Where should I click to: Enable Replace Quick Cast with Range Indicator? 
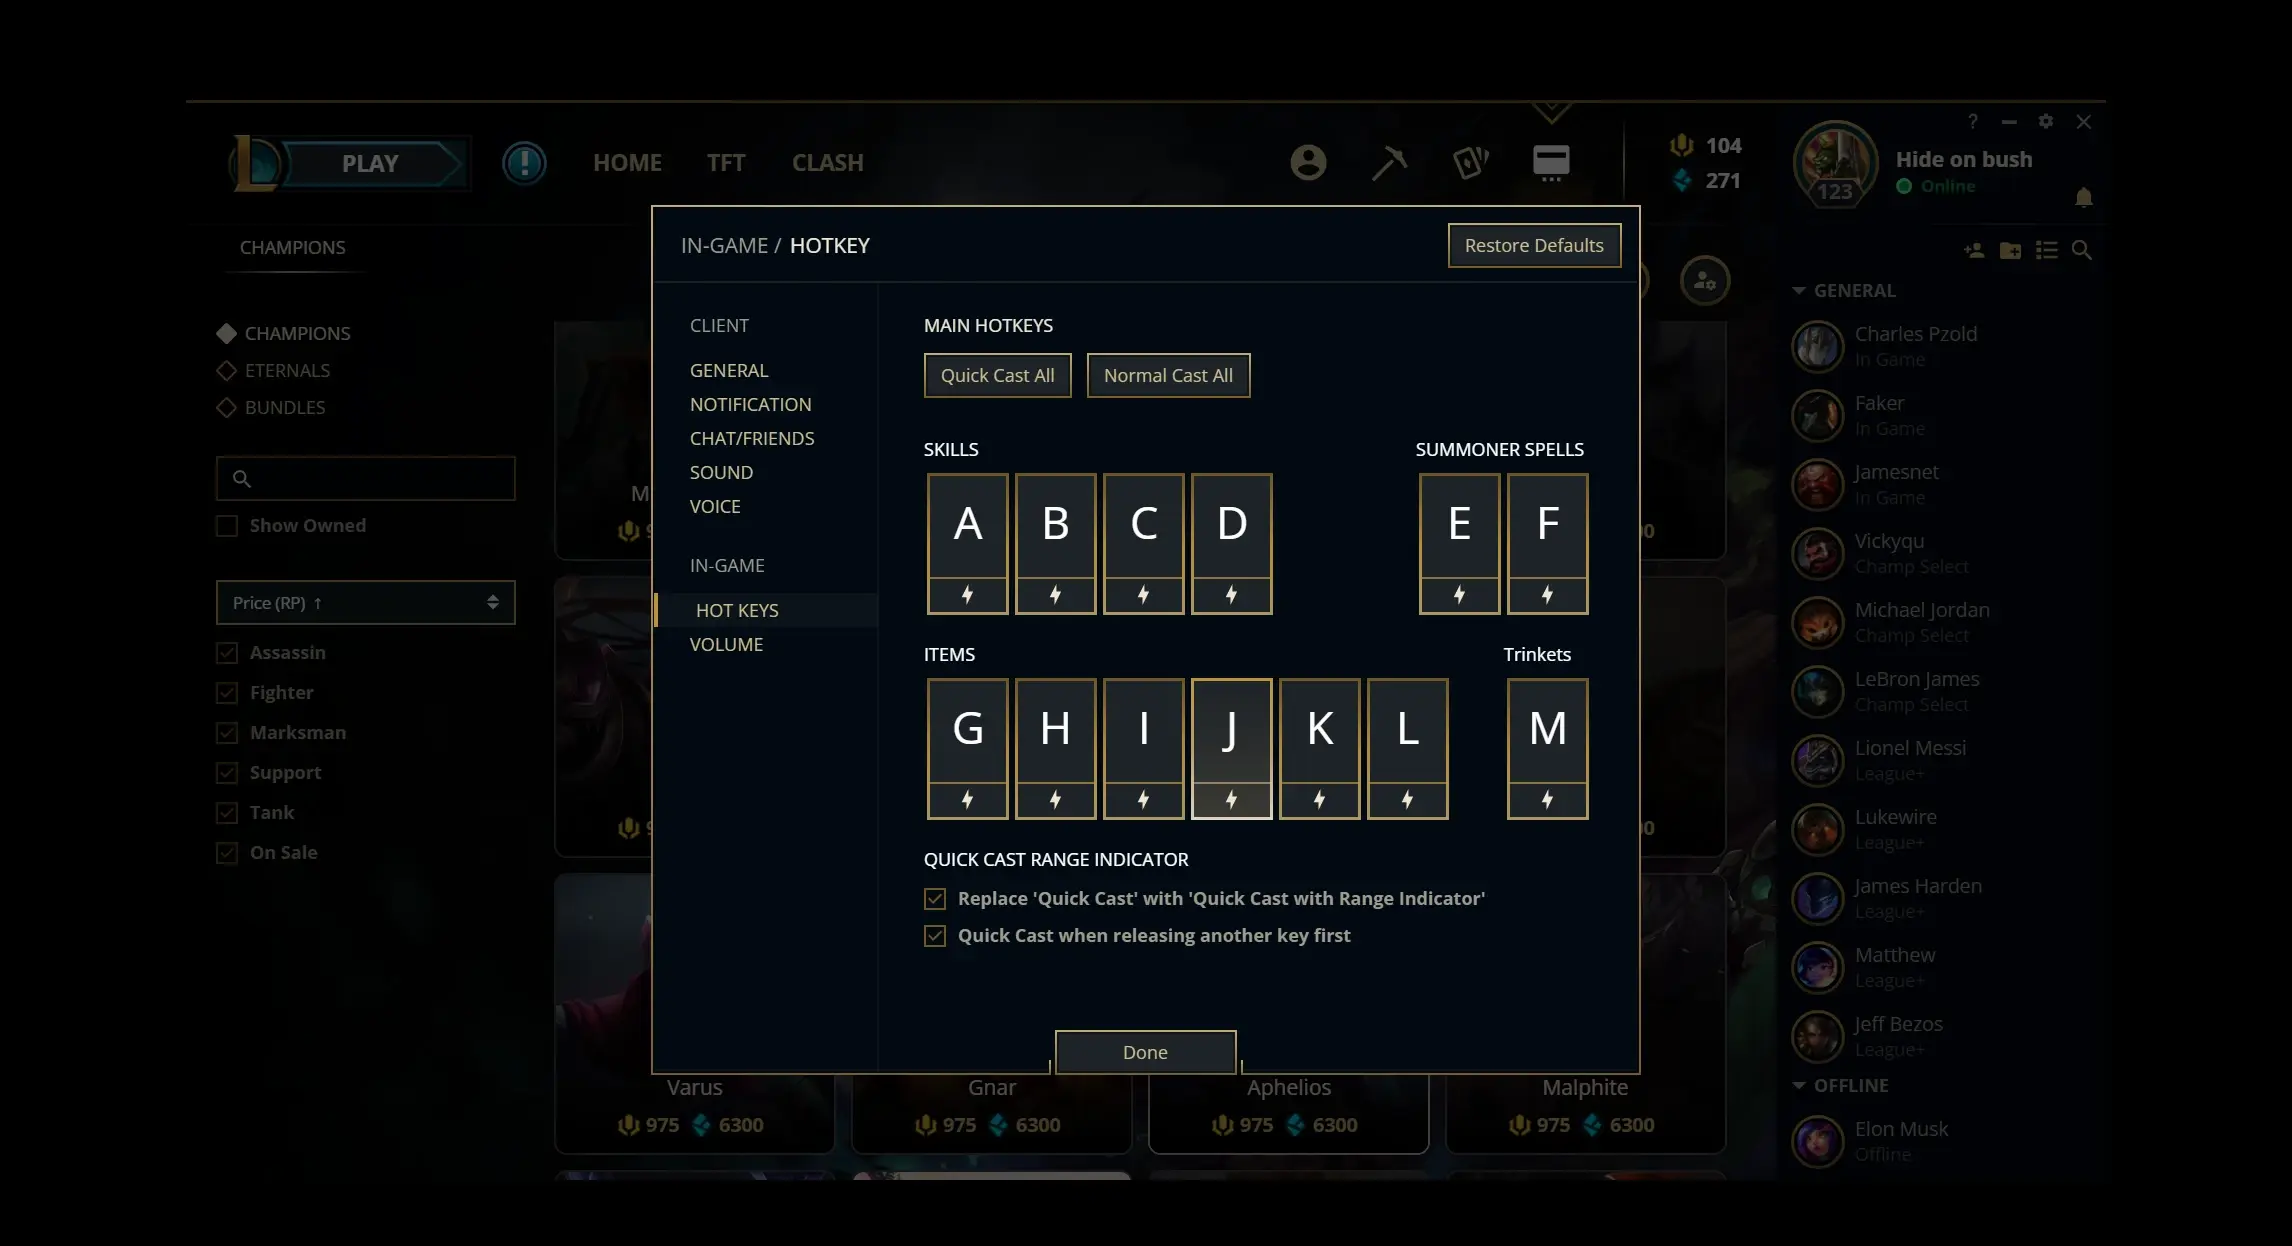pos(933,898)
